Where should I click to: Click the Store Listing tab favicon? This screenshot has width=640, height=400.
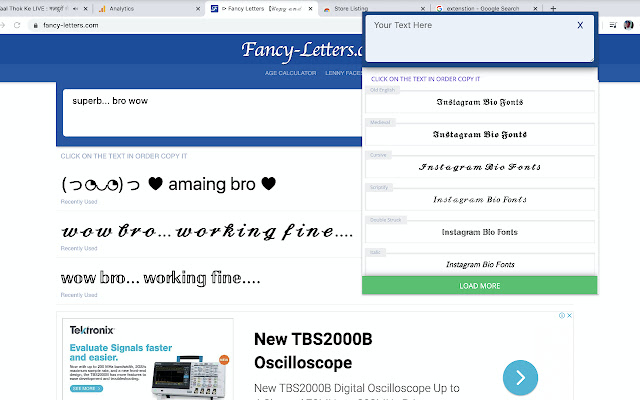[x=327, y=9]
